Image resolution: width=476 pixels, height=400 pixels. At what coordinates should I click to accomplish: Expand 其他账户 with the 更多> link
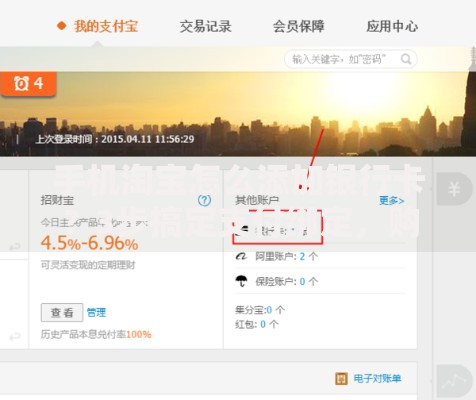coord(392,201)
